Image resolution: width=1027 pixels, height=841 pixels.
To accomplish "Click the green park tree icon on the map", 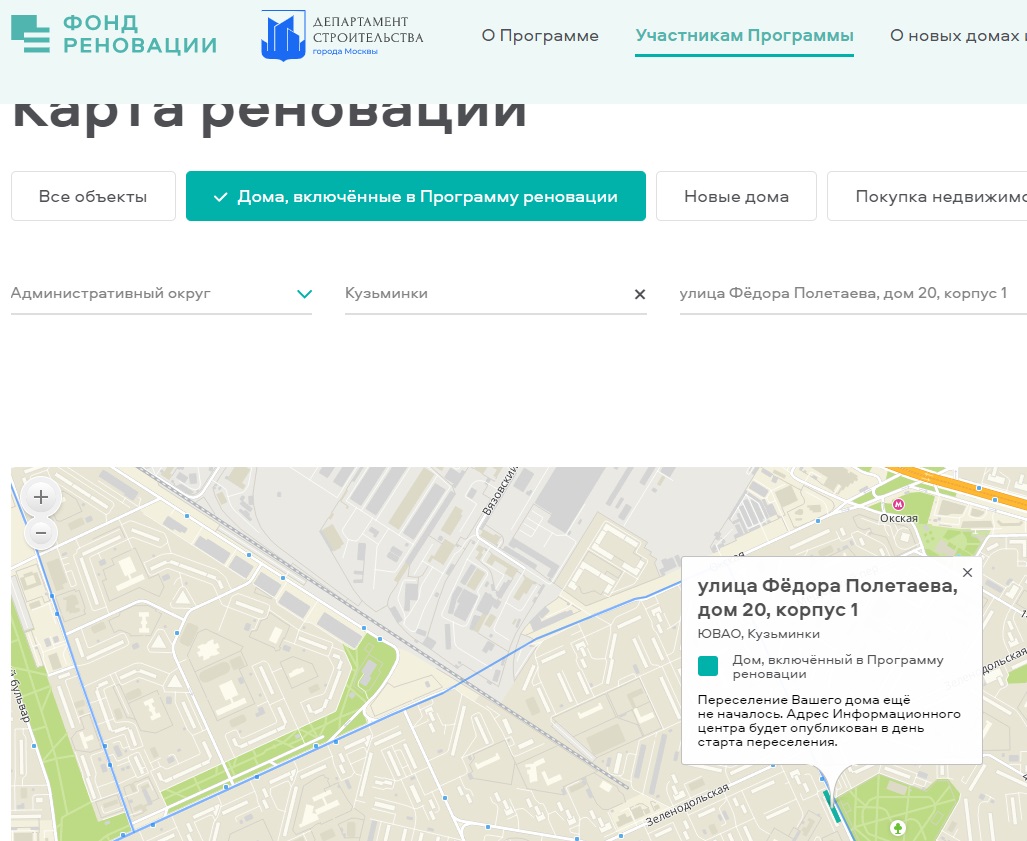I will pos(898,828).
